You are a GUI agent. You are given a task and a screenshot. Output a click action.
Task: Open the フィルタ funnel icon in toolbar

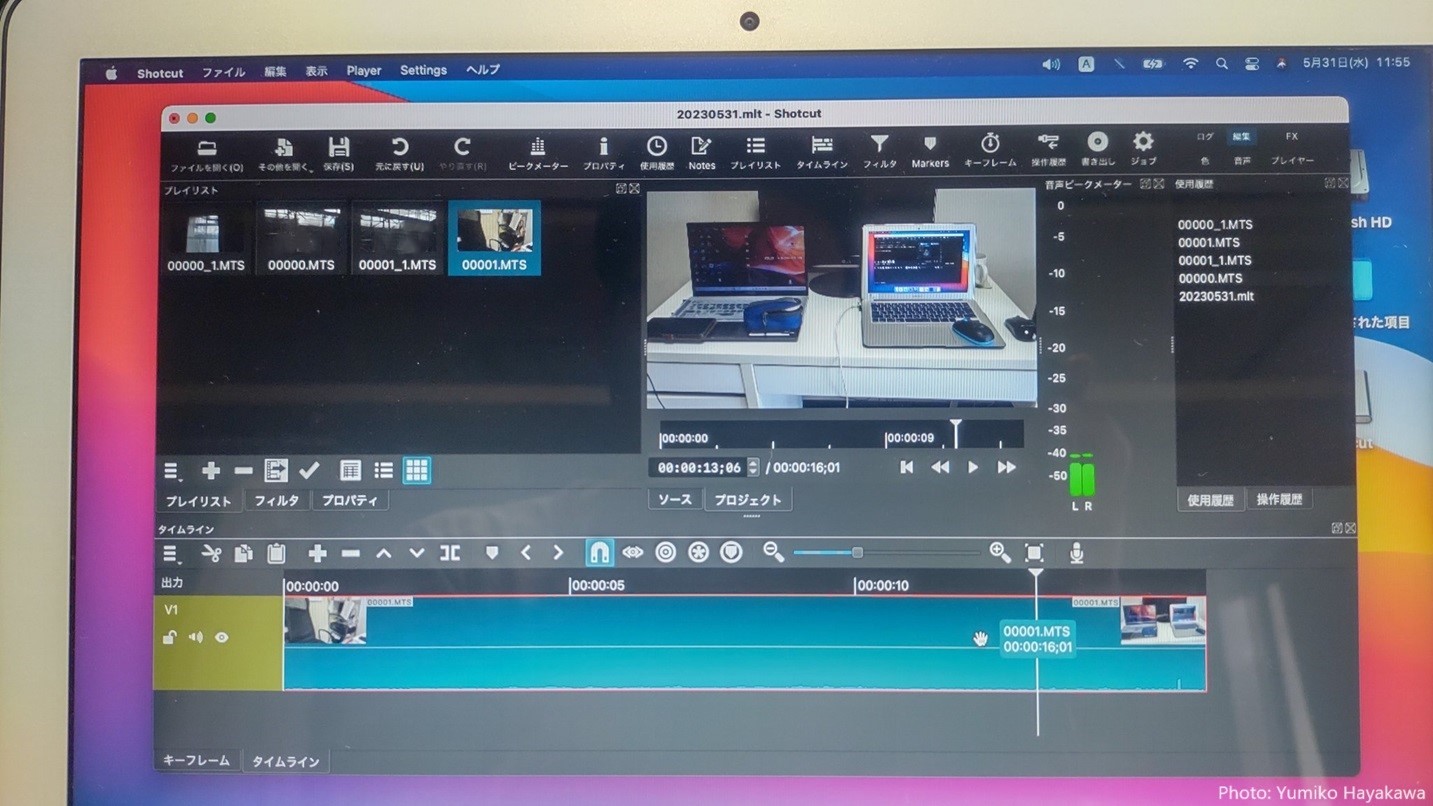pyautogui.click(x=879, y=153)
